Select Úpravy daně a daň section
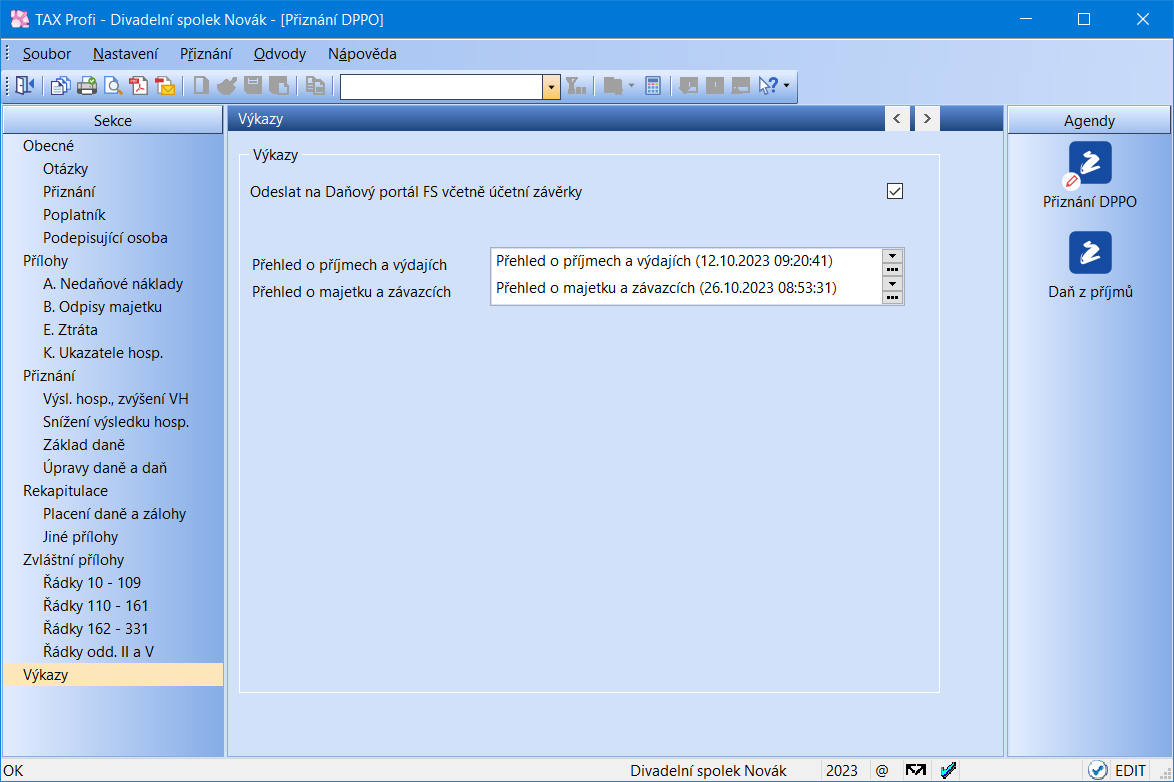 click(105, 468)
